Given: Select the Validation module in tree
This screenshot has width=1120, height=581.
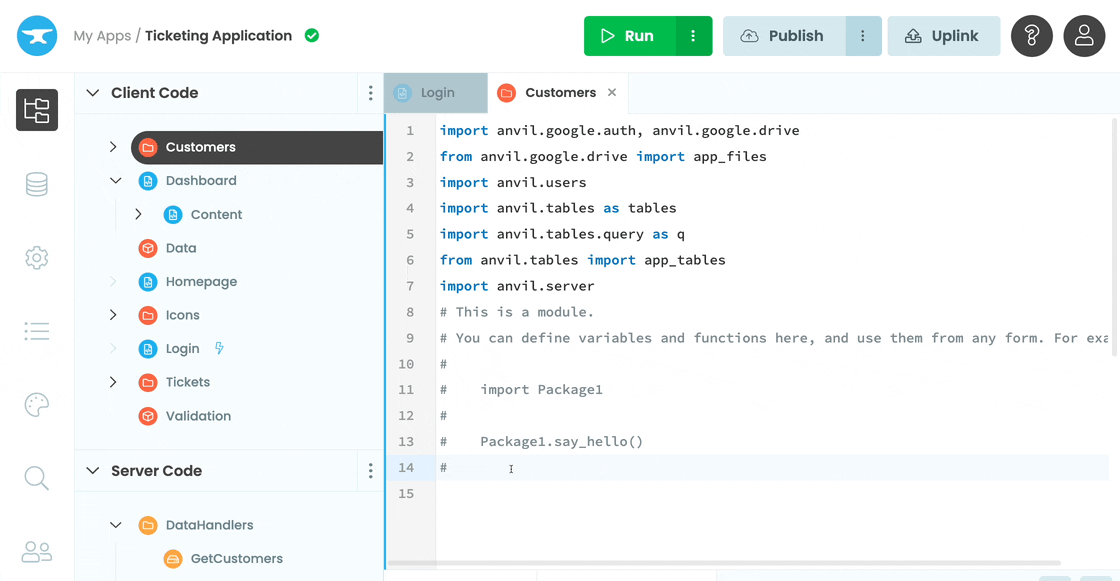Looking at the screenshot, I should point(197,416).
